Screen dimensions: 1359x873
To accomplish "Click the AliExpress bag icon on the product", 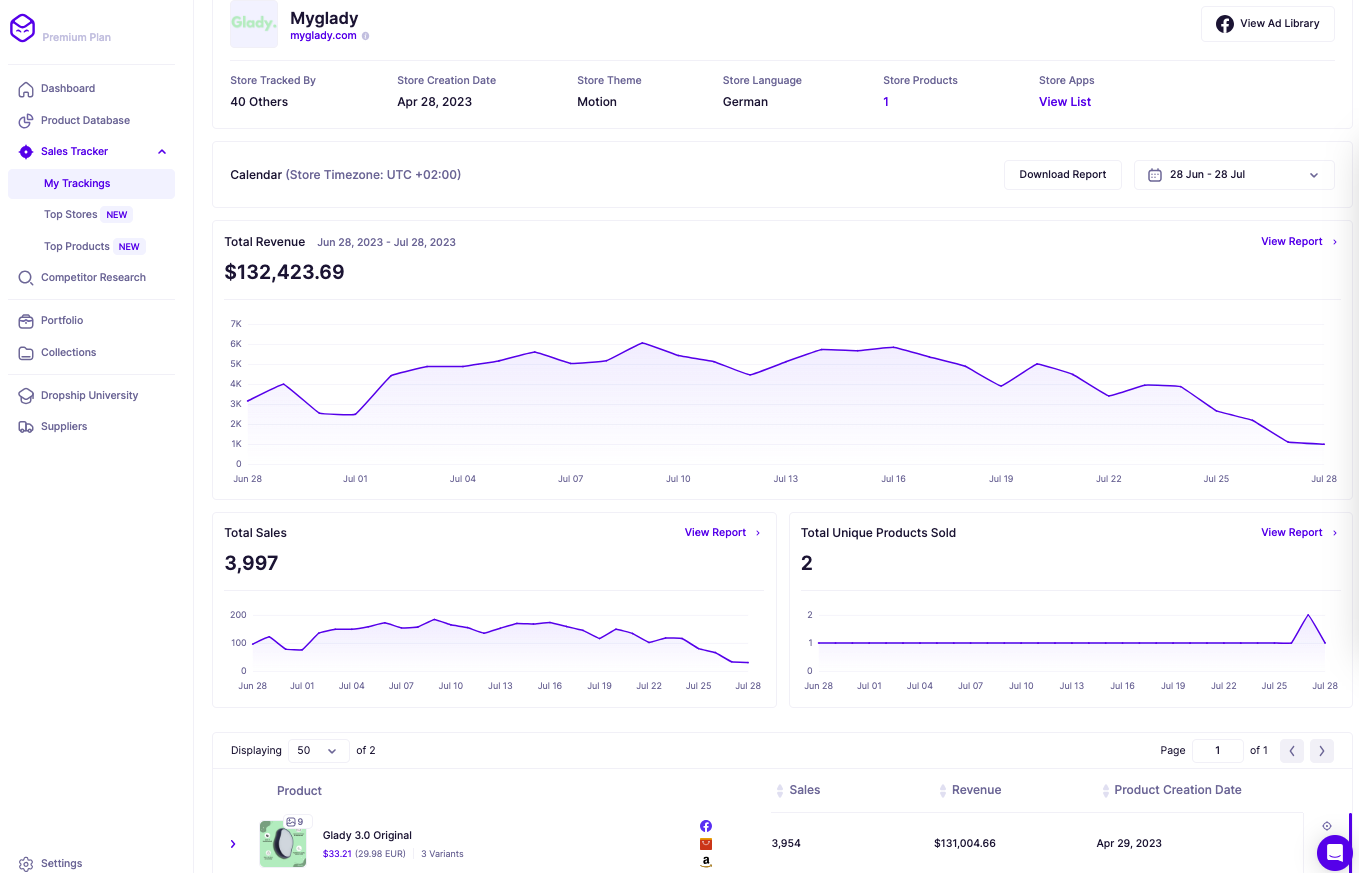I will [x=706, y=843].
